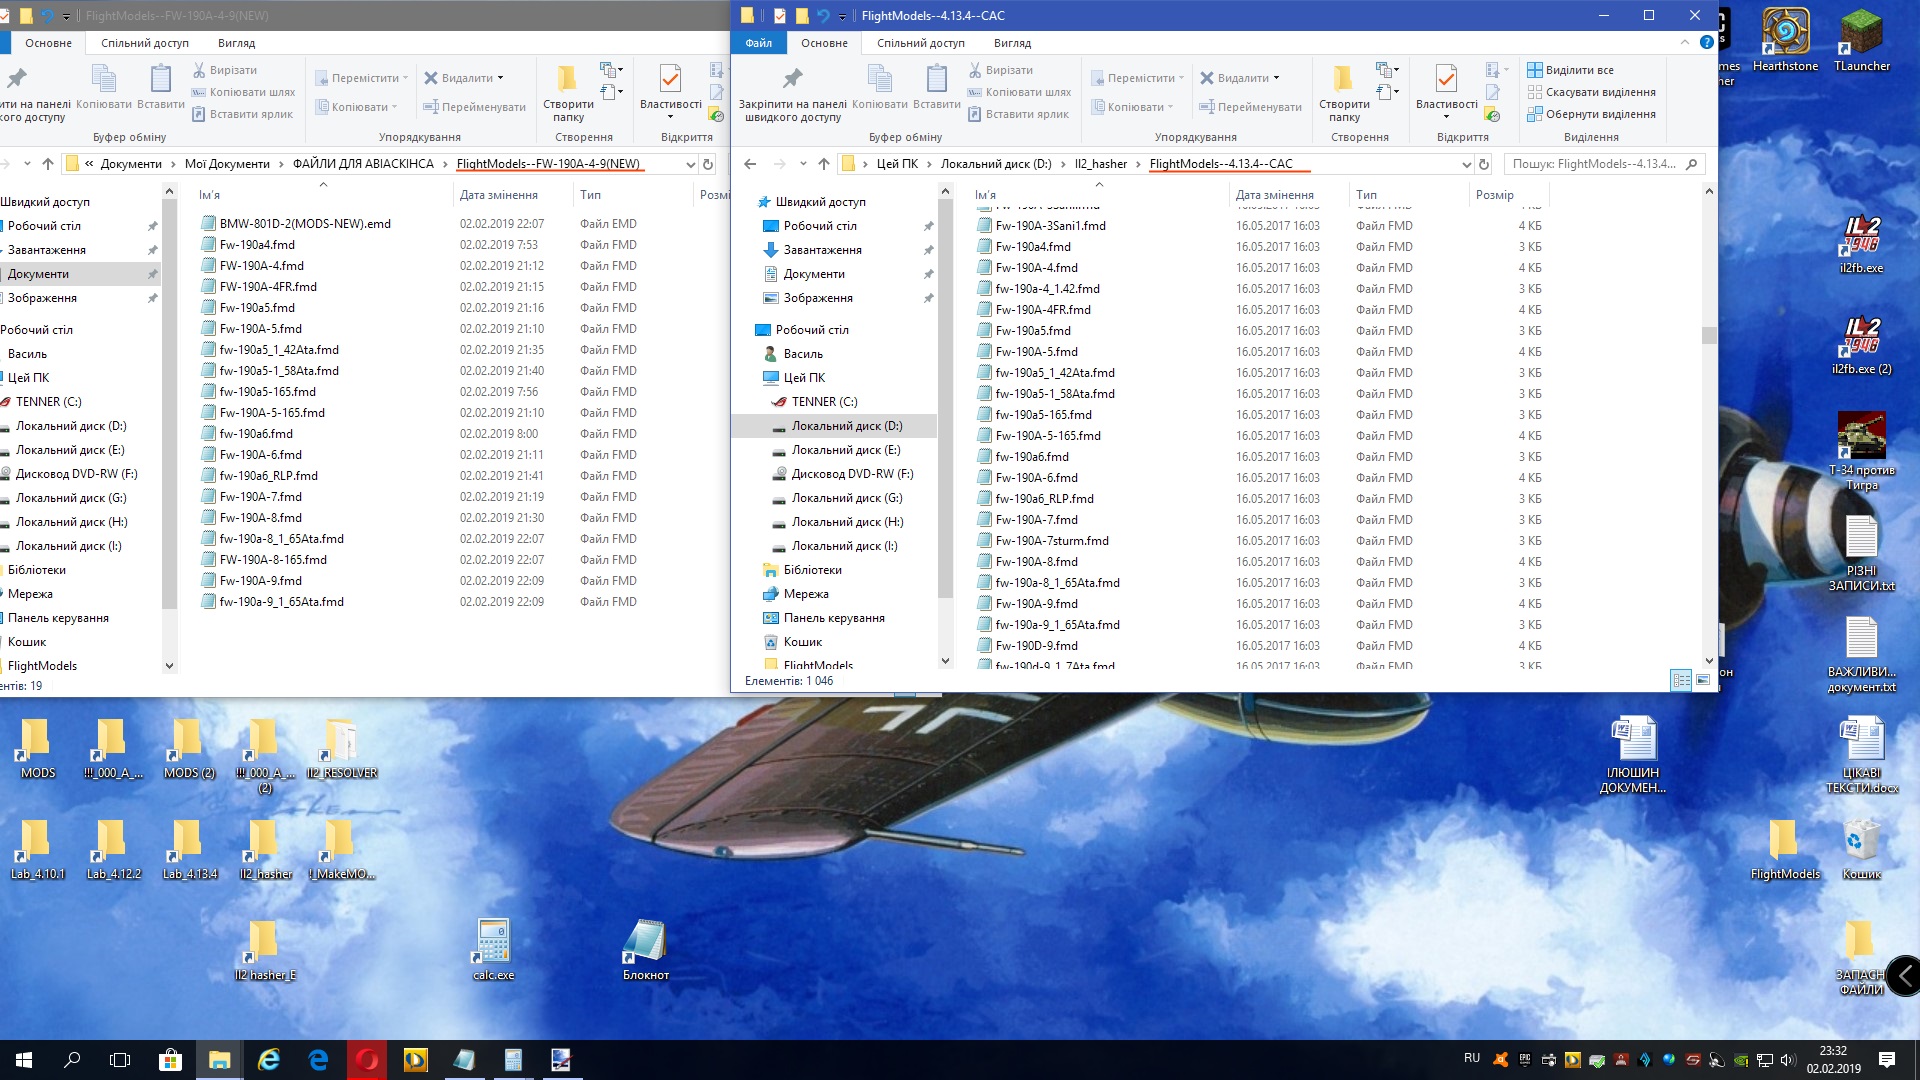Select file Fw-190A-7sturm.fmd in right window
Screen dimensions: 1920x1080
(x=1052, y=541)
